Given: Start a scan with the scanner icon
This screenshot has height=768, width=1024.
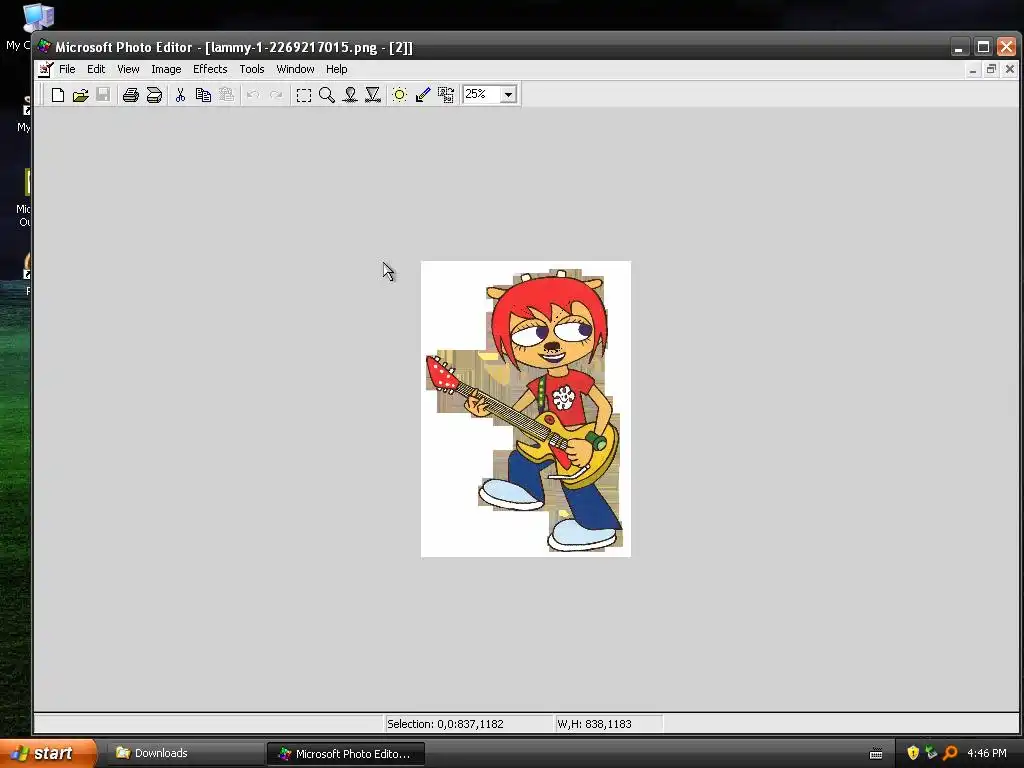Looking at the screenshot, I should tap(154, 95).
